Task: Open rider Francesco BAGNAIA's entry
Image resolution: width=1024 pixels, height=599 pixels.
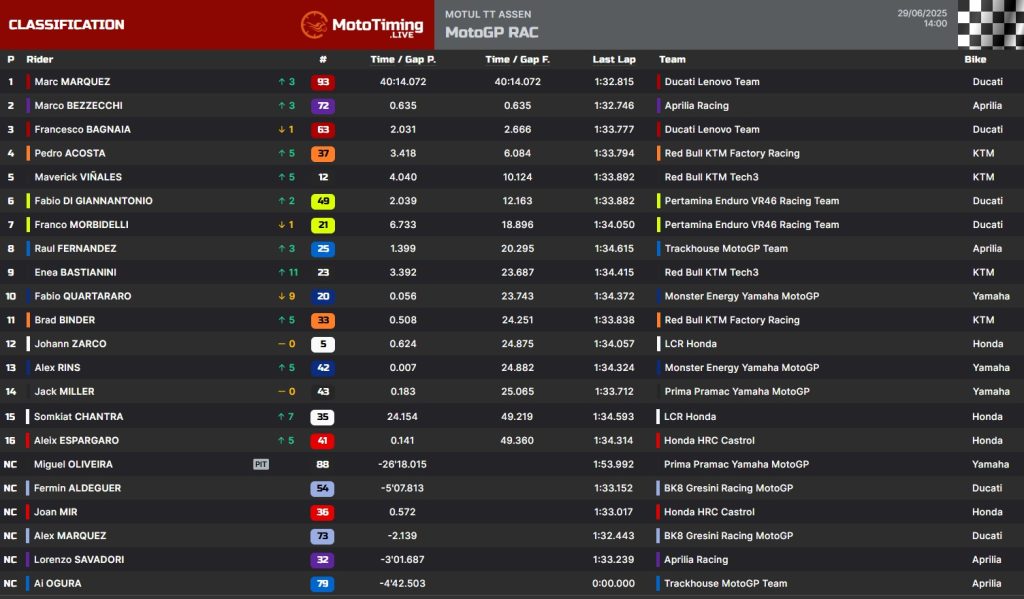Action: tap(82, 129)
